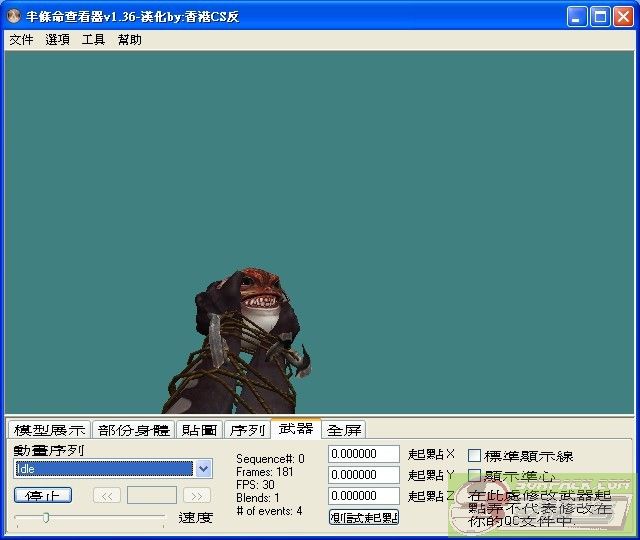This screenshot has width=640, height=540.
Task: Switch to the 部份身體 tab
Action: tap(133, 430)
